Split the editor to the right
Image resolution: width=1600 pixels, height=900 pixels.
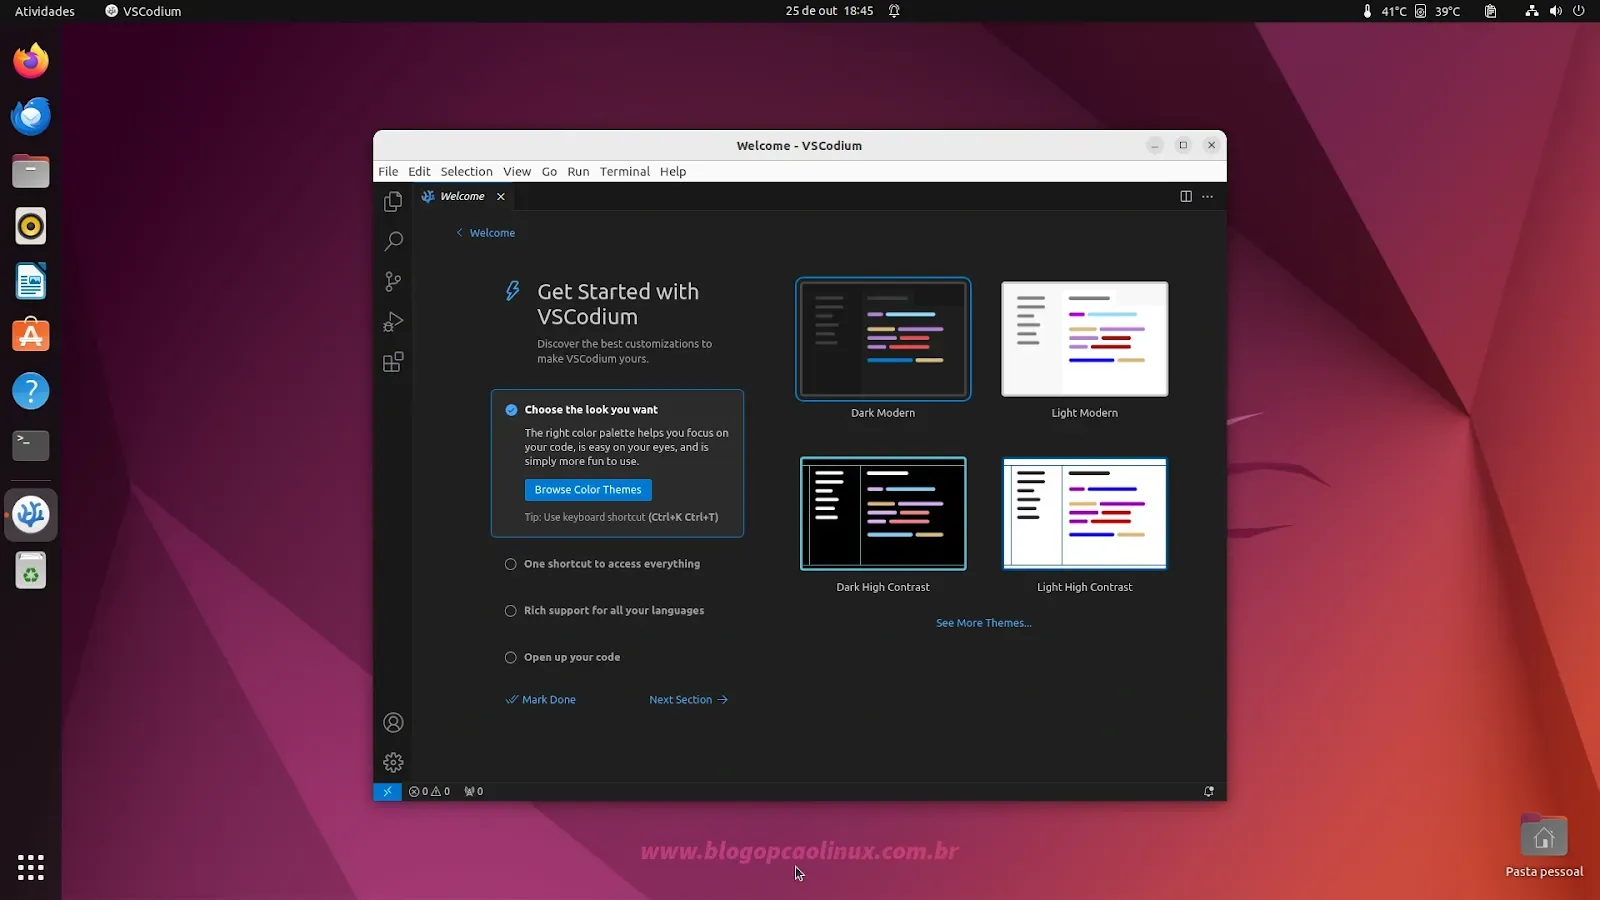coord(1186,196)
